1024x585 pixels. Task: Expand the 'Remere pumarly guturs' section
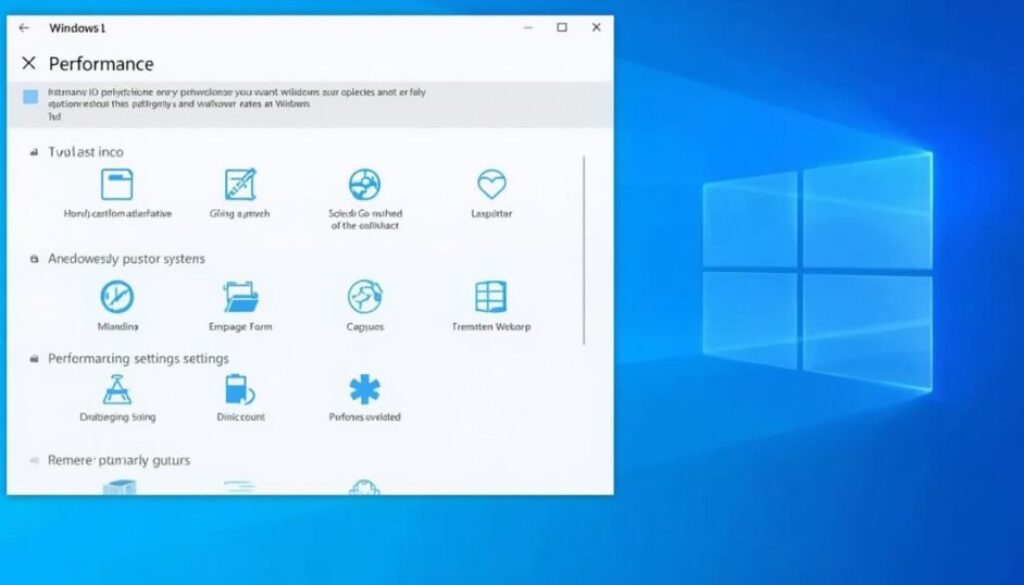tap(35, 461)
